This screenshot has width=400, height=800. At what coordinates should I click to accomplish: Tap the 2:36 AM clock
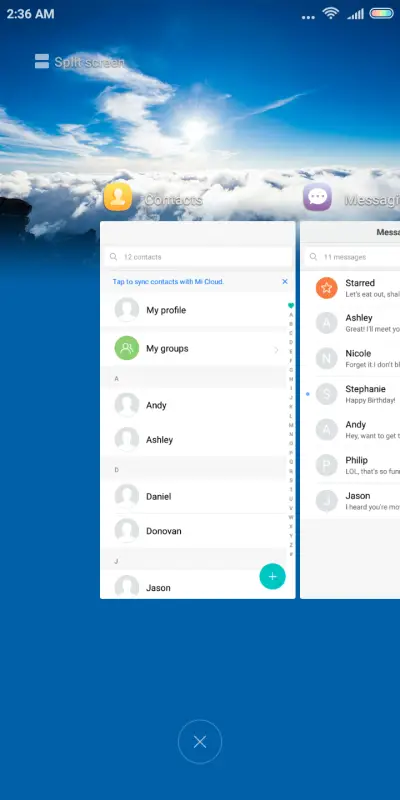pyautogui.click(x=30, y=14)
